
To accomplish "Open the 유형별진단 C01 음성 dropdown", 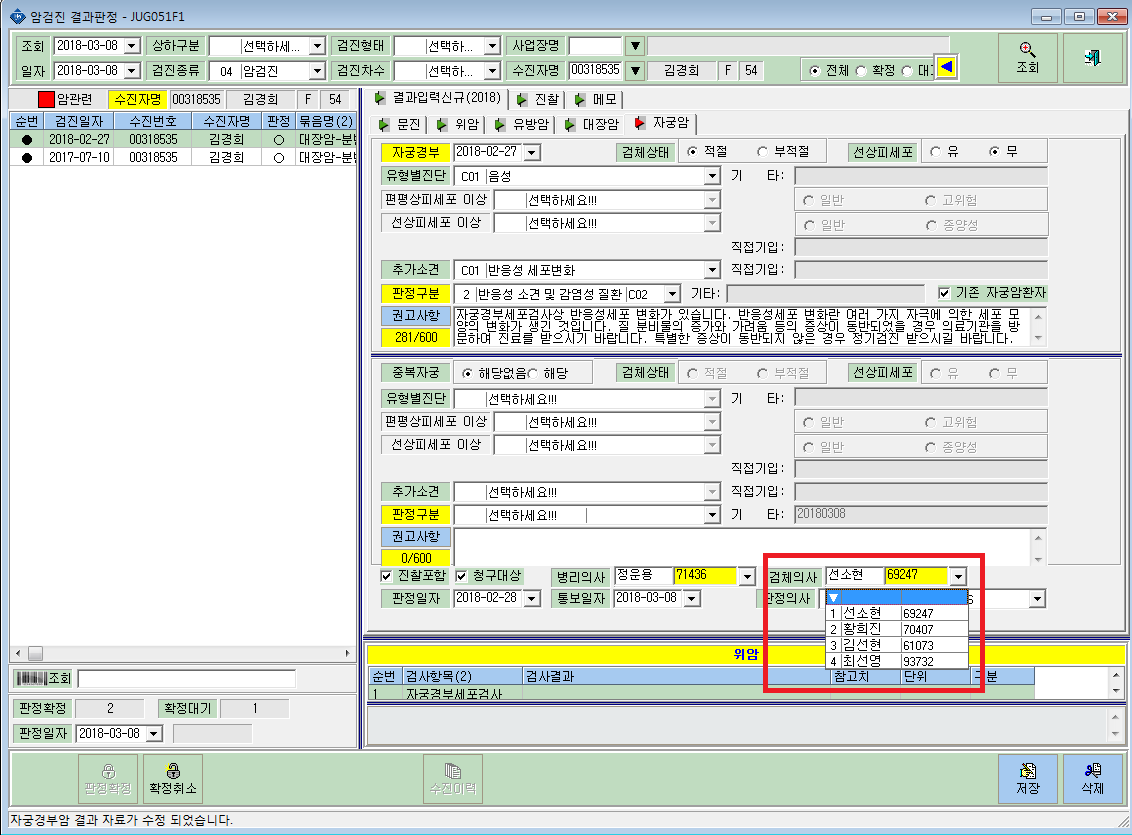I will coord(712,175).
